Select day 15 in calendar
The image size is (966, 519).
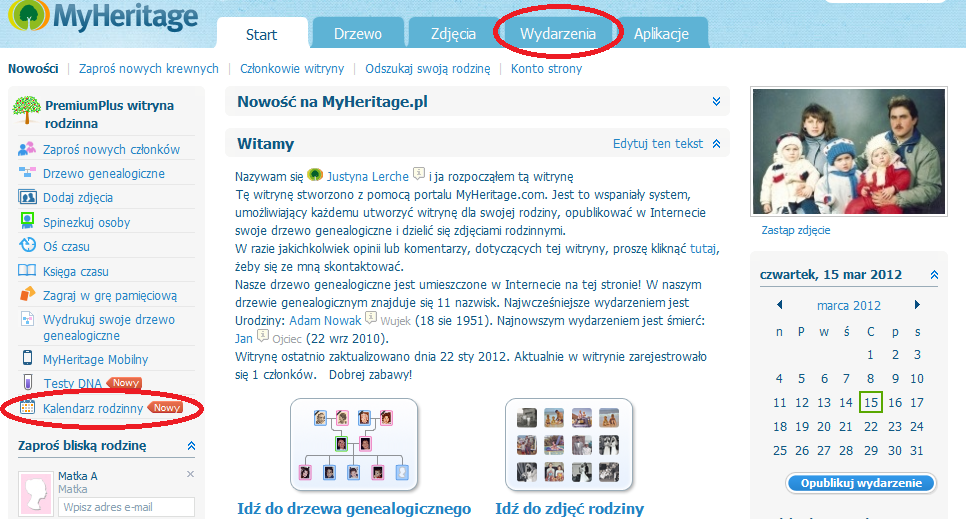click(x=871, y=403)
